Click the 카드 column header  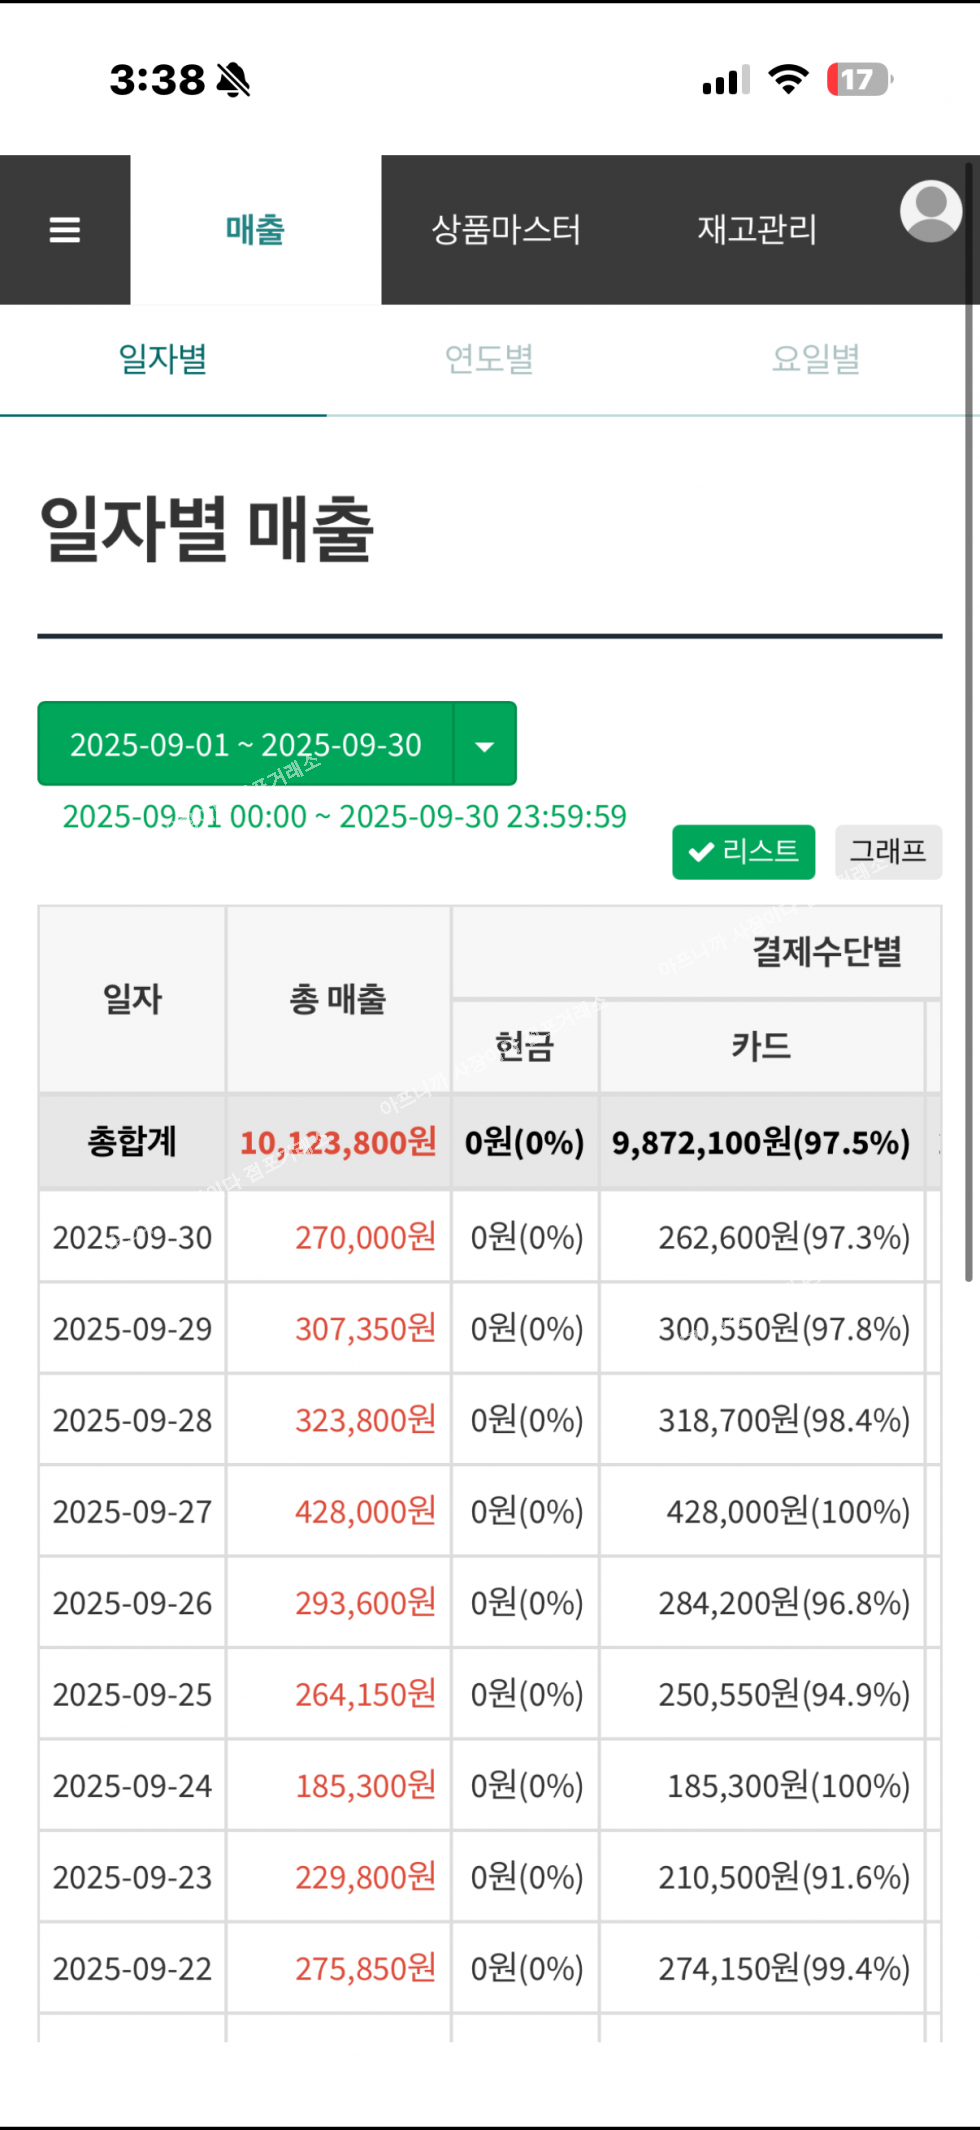761,1046
